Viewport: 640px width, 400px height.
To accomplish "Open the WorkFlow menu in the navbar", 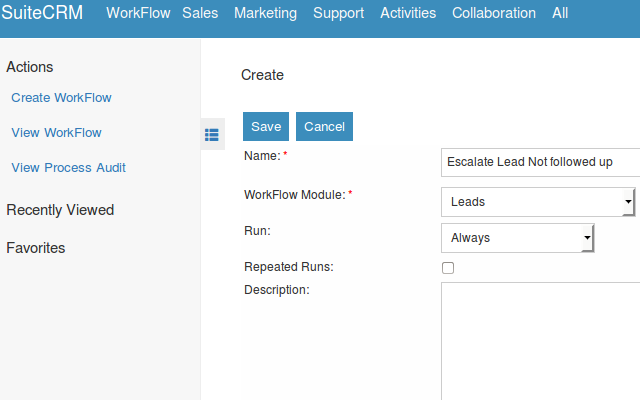I will pos(138,13).
